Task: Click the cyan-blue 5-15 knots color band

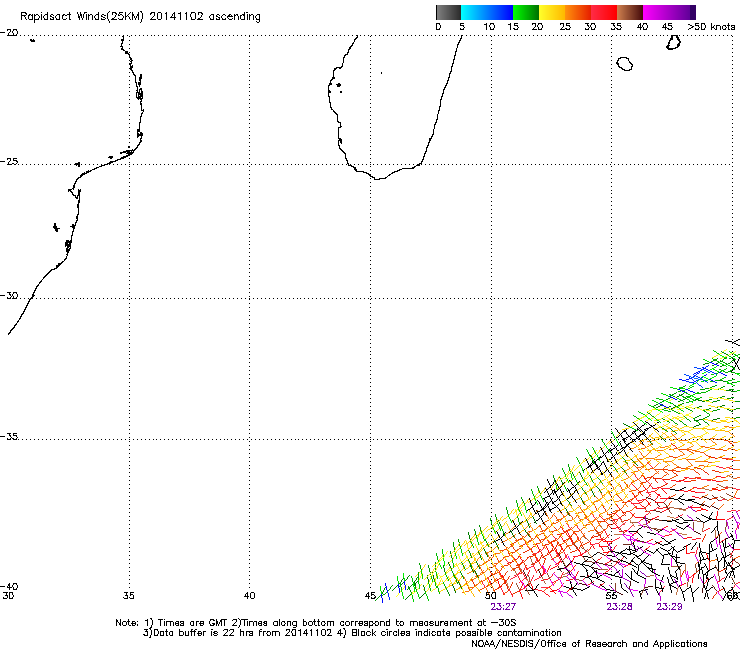Action: point(487,12)
